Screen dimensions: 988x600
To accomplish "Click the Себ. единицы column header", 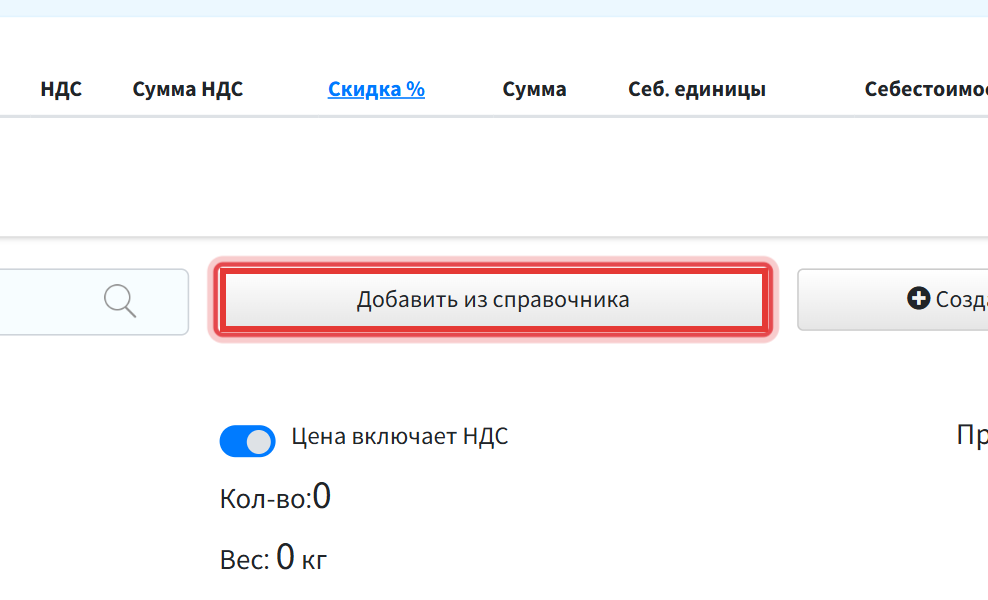I will click(x=697, y=89).
